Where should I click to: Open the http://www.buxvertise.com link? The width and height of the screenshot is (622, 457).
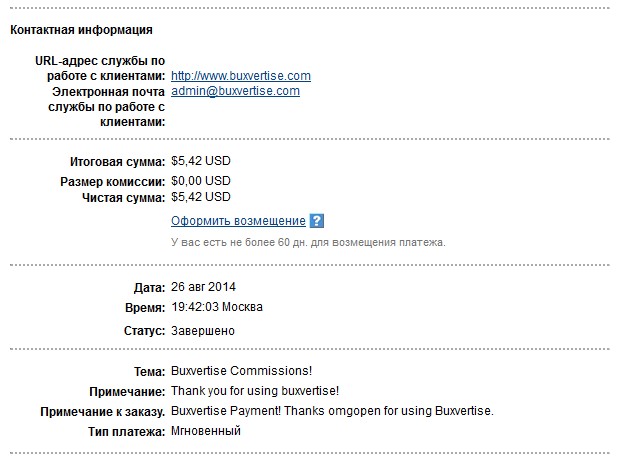pyautogui.click(x=240, y=75)
